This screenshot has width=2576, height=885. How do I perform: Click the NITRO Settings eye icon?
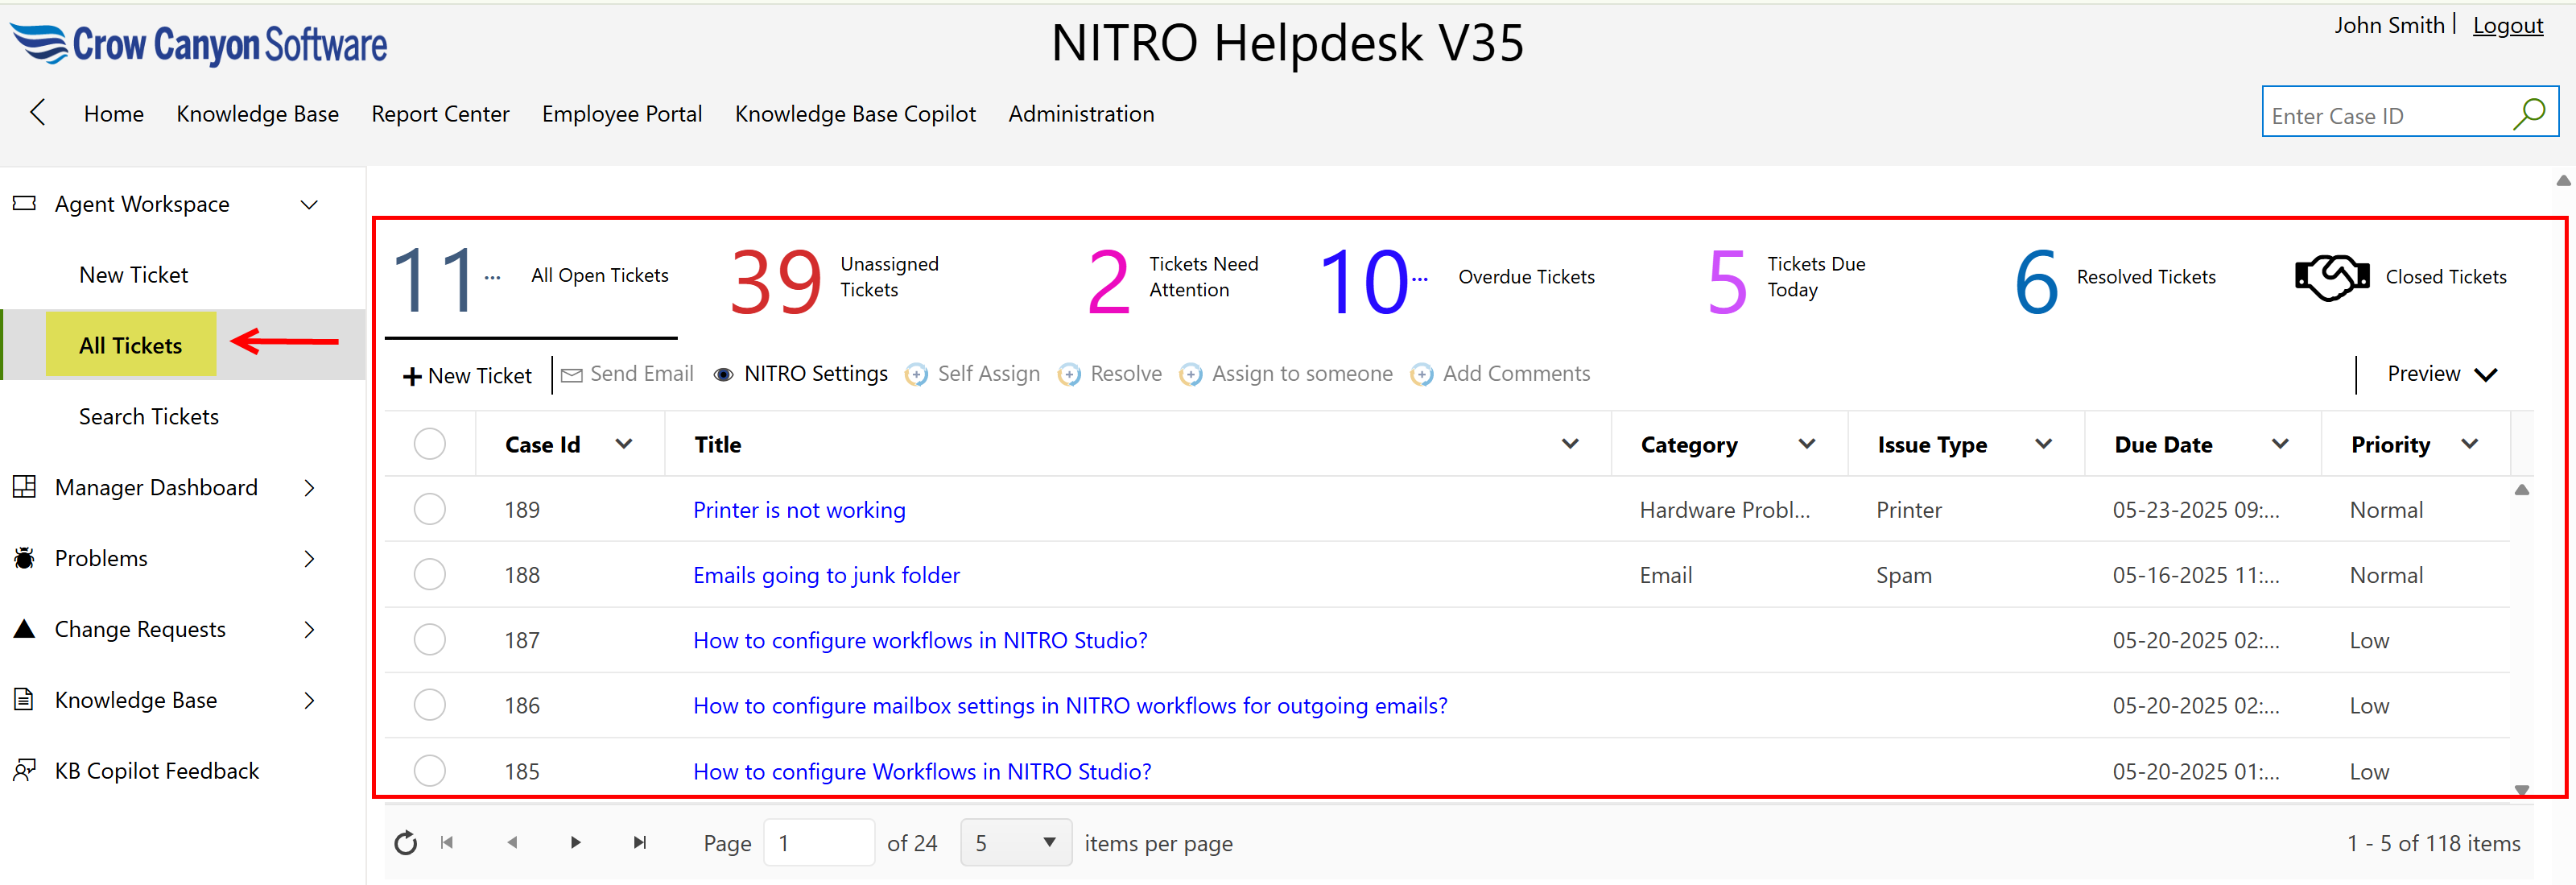(723, 375)
